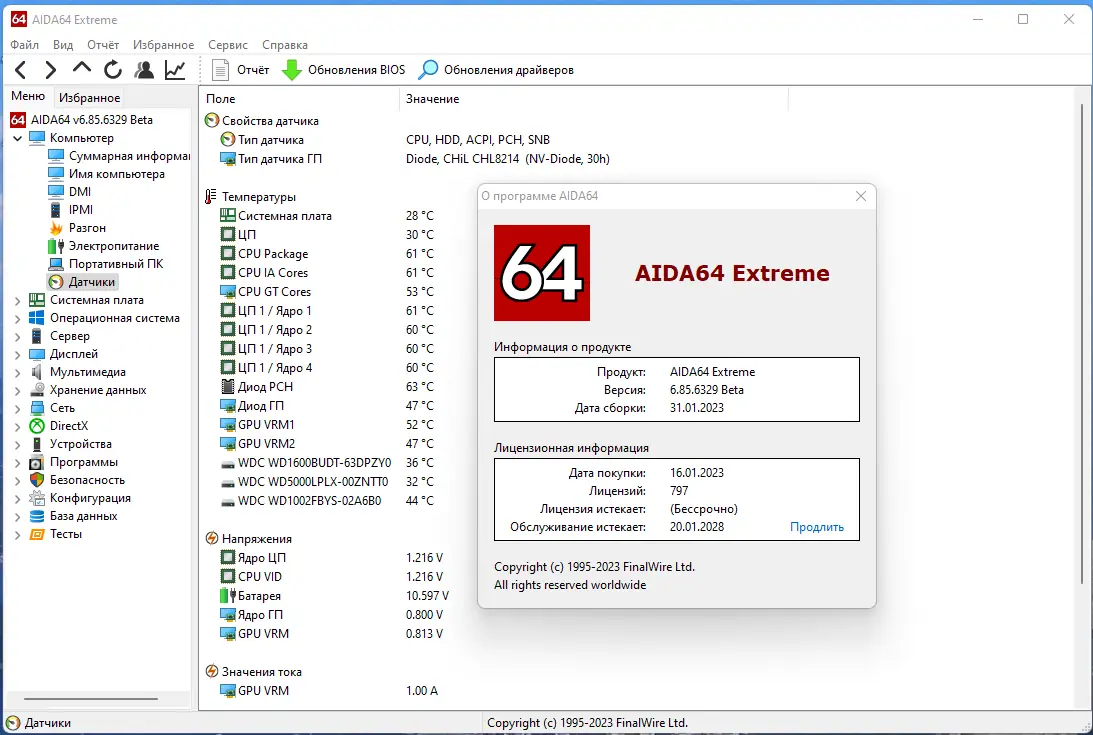Click the Значения тока lightning icon
The height and width of the screenshot is (735, 1093).
pos(212,672)
